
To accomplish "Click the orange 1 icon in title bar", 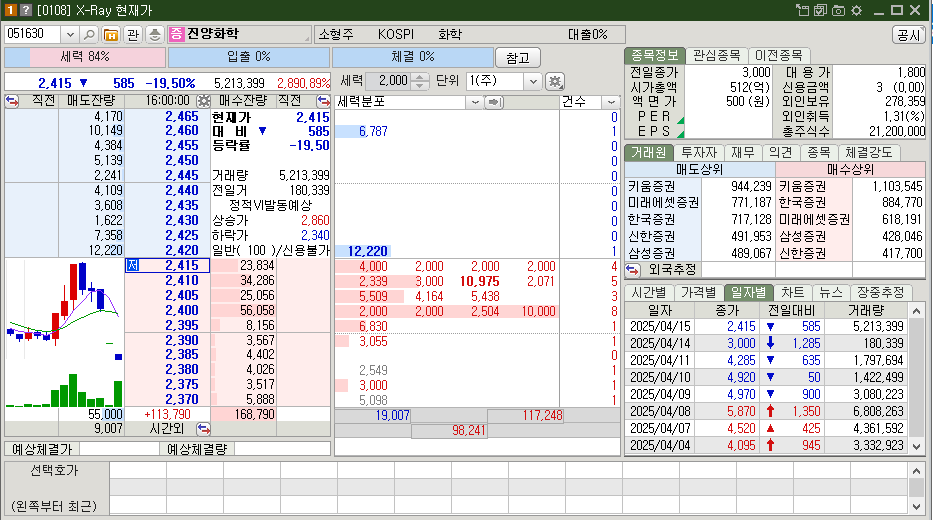I will pos(11,10).
